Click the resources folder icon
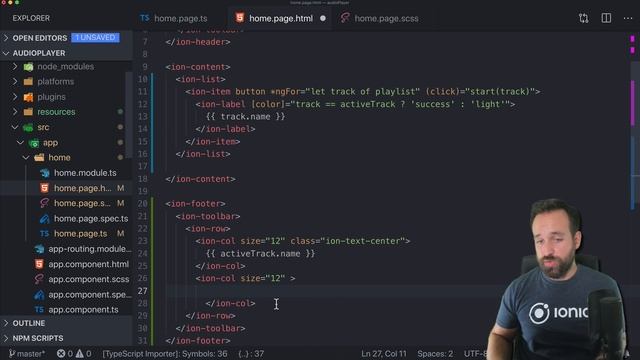The height and width of the screenshot is (360, 640). (28, 112)
